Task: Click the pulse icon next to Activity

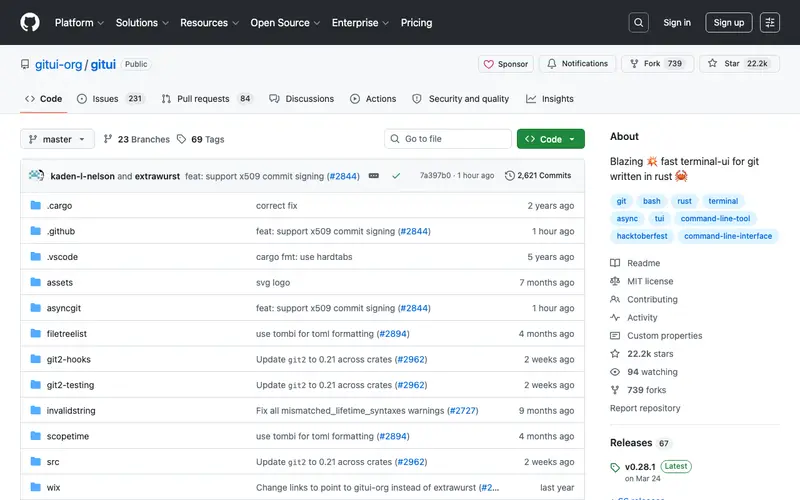Action: coord(615,317)
